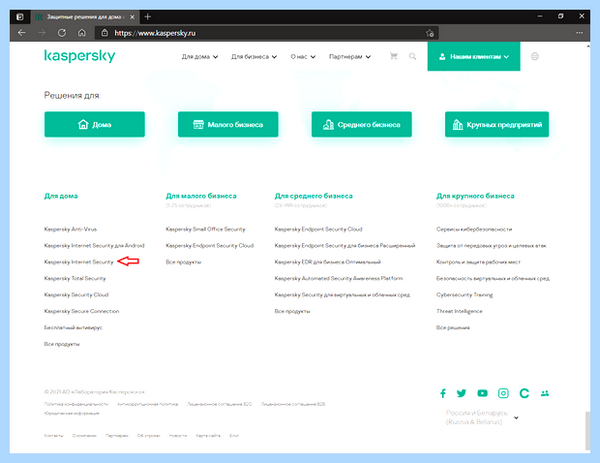
Task: Add this page to favorites (star icon)
Action: 430,33
